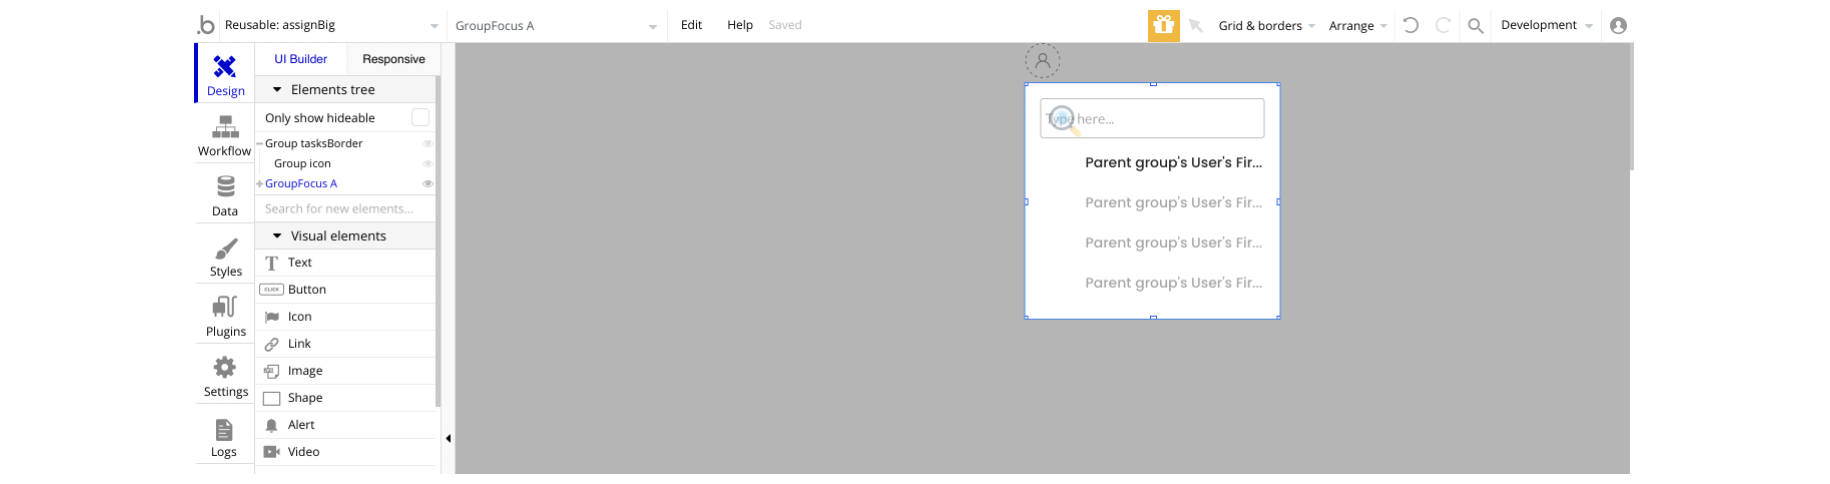The image size is (1830, 484).
Task: Open the Workflow tab icon
Action: (225, 127)
